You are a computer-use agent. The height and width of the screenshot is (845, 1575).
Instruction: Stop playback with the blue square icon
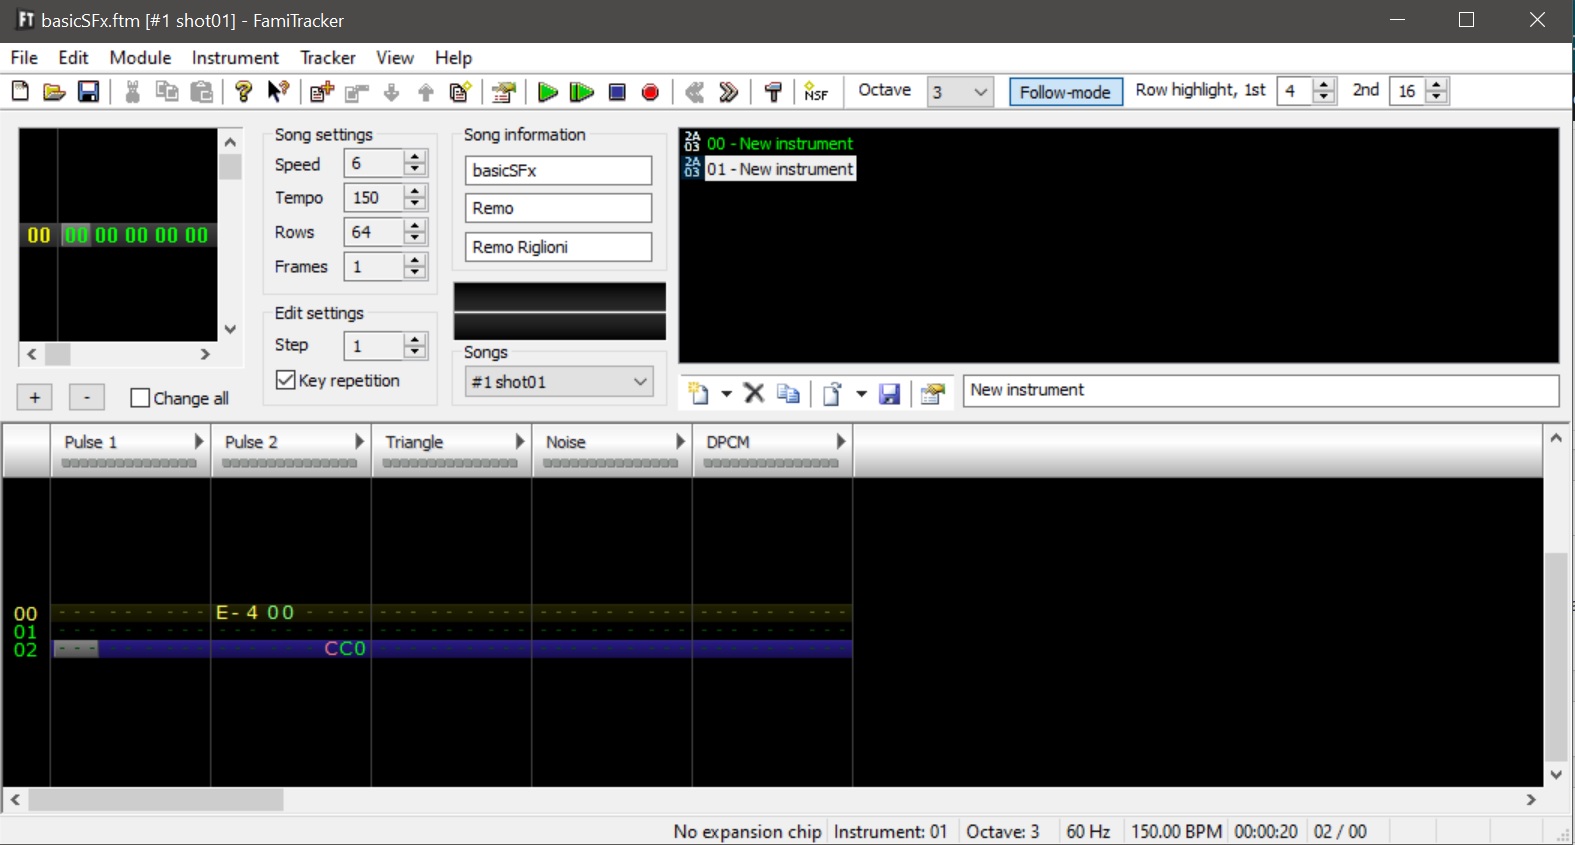[617, 92]
